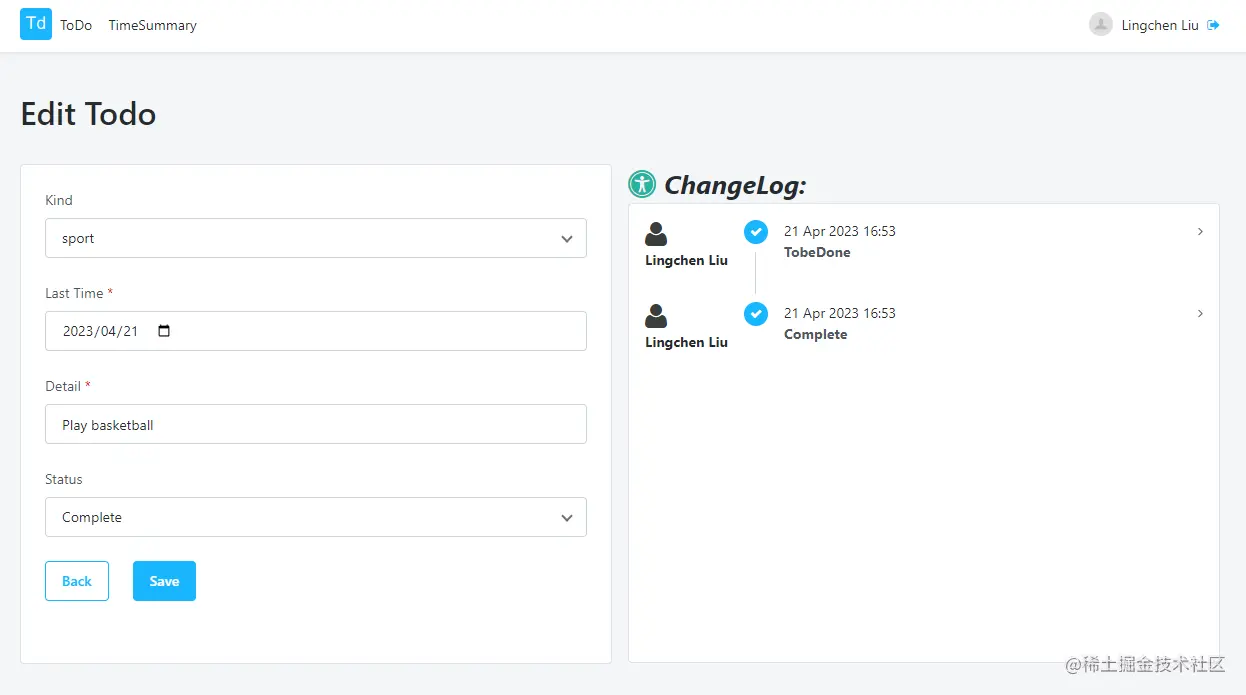Expand the Complete changelog entry chevron
1246x695 pixels.
click(1200, 314)
